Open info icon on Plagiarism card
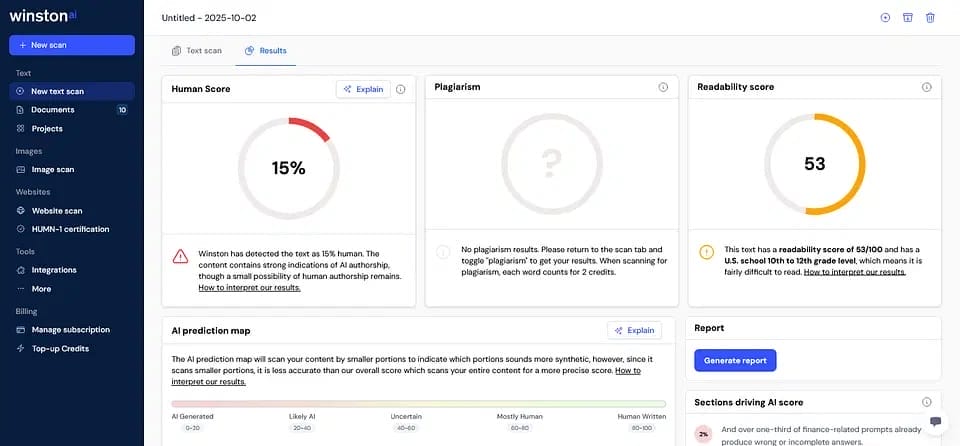Image resolution: width=960 pixels, height=446 pixels. (663, 88)
